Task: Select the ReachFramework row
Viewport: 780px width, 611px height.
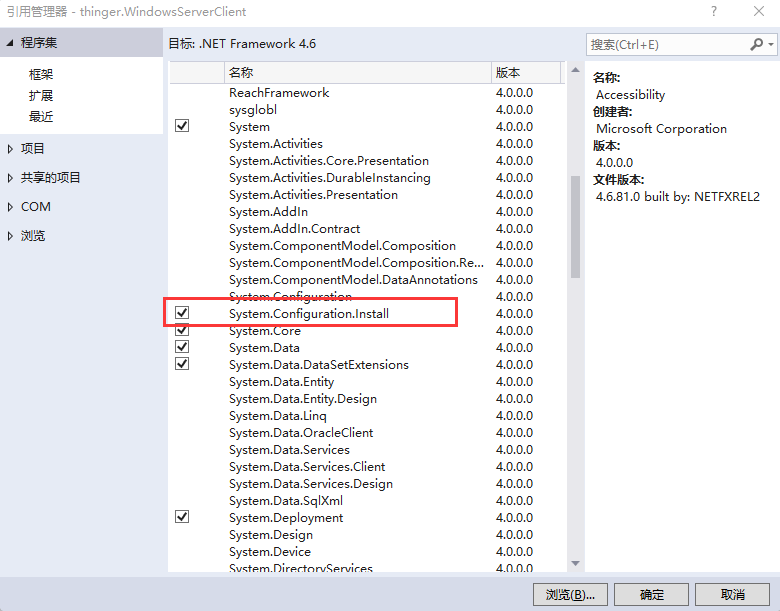Action: 367,93
